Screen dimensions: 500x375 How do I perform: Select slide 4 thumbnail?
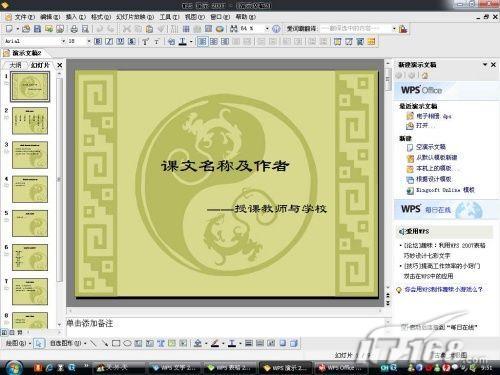(30, 189)
